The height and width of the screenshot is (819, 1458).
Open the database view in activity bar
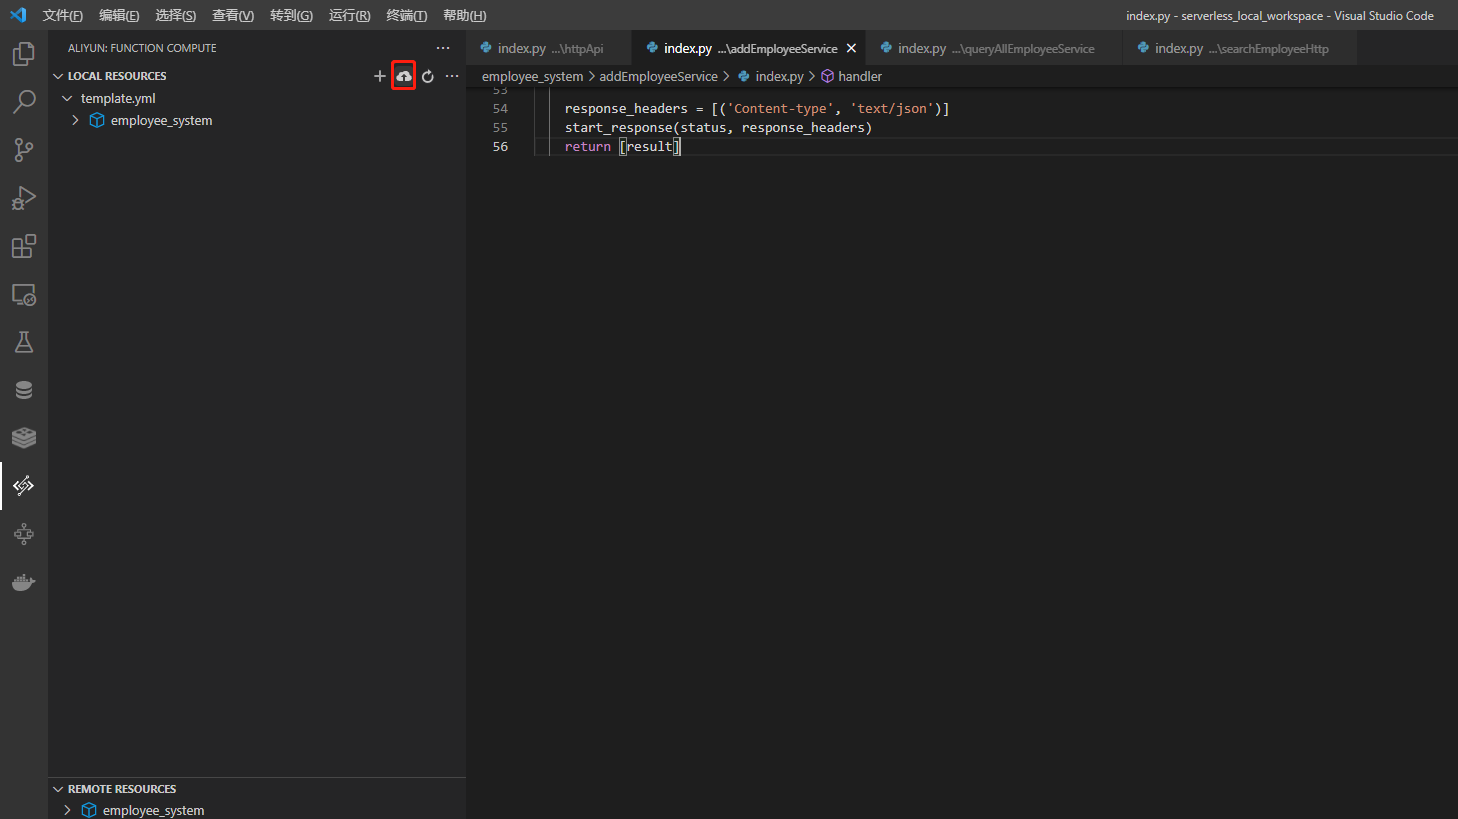pyautogui.click(x=24, y=390)
